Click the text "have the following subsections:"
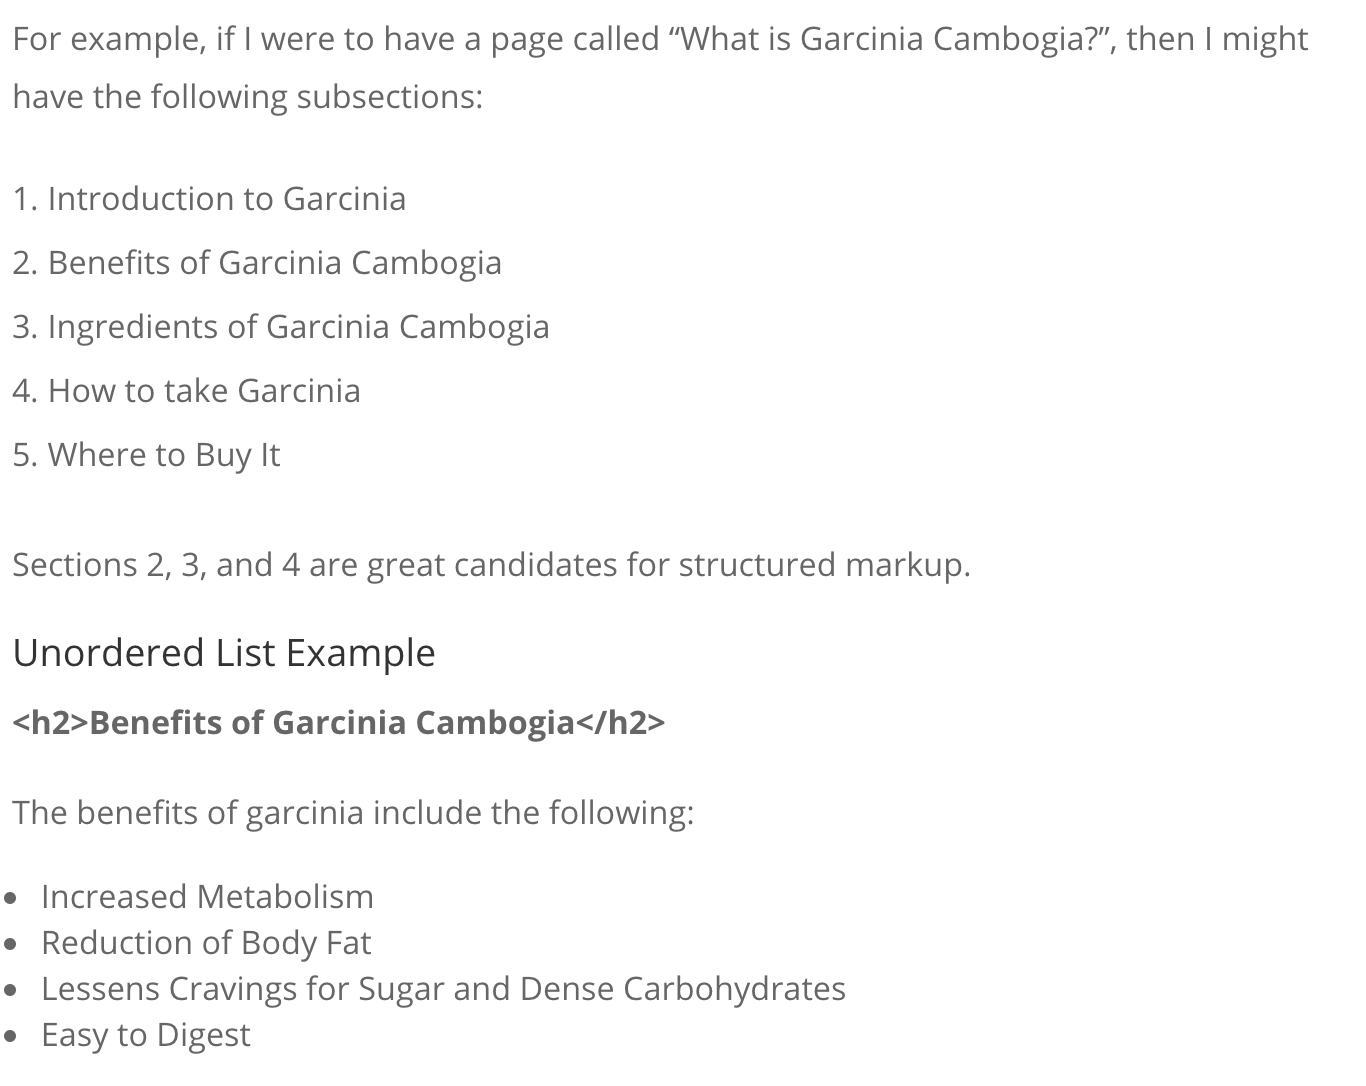 click(247, 97)
